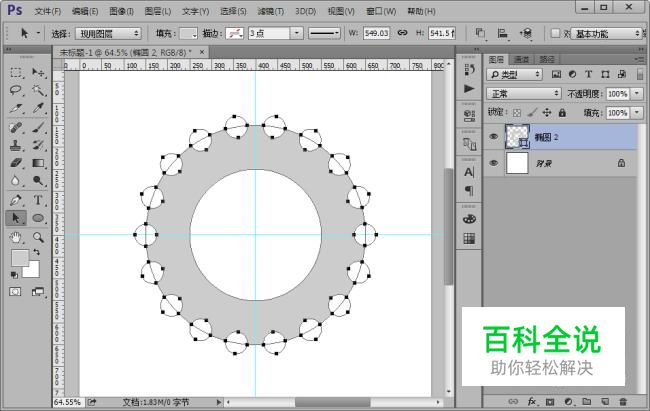Select the Dodge tool
Viewport: 650px width, 411px height.
pyautogui.click(x=38, y=180)
